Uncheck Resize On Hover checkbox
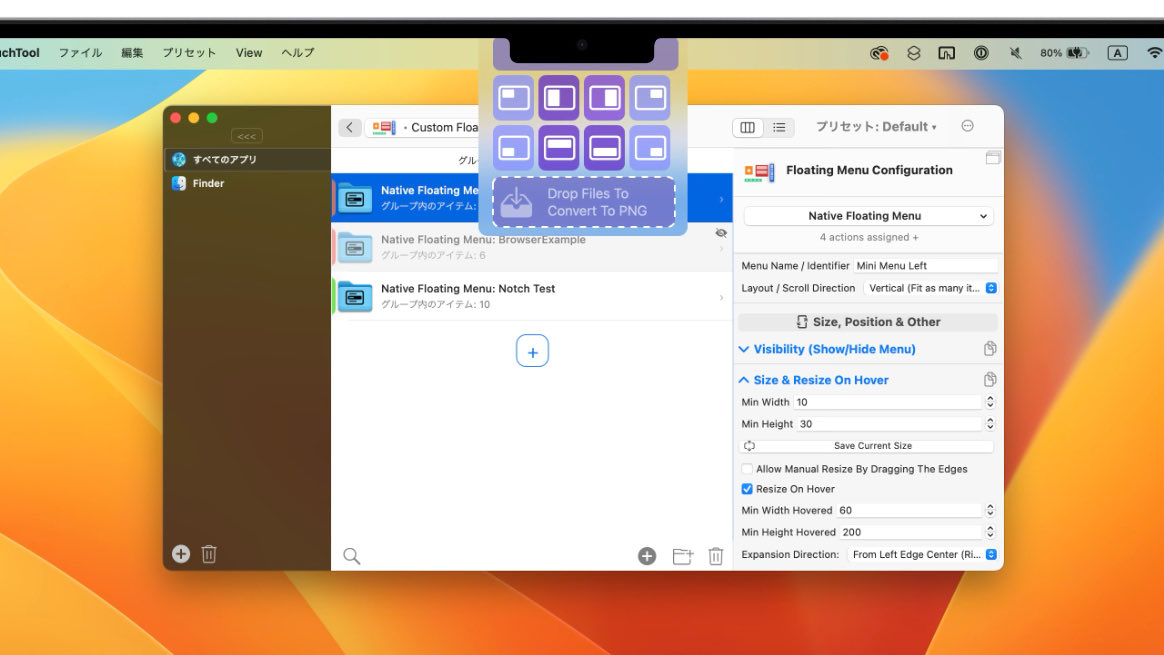1164x655 pixels. [747, 489]
